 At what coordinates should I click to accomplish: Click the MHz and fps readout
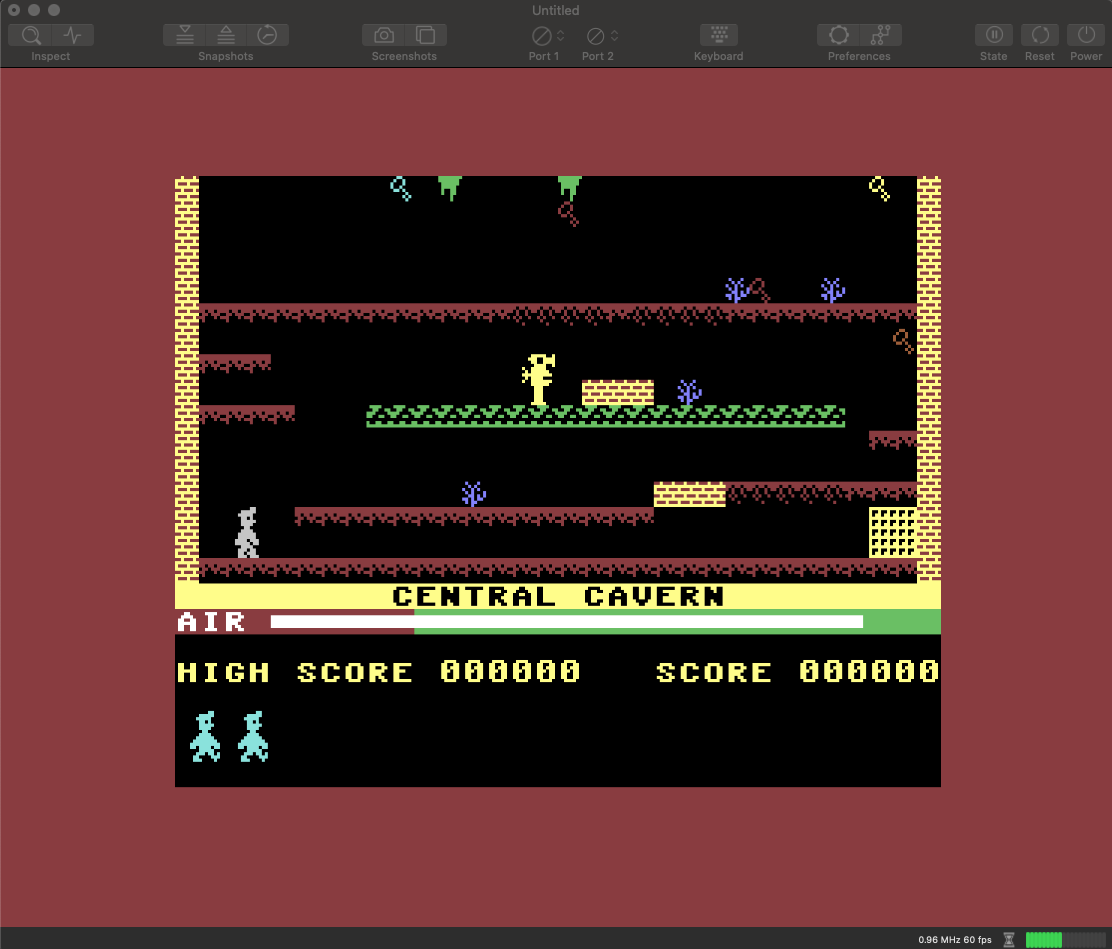pos(955,939)
